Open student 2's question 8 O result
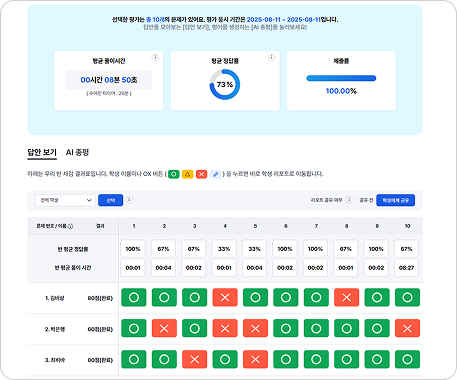The height and width of the screenshot is (380, 457). pos(347,328)
